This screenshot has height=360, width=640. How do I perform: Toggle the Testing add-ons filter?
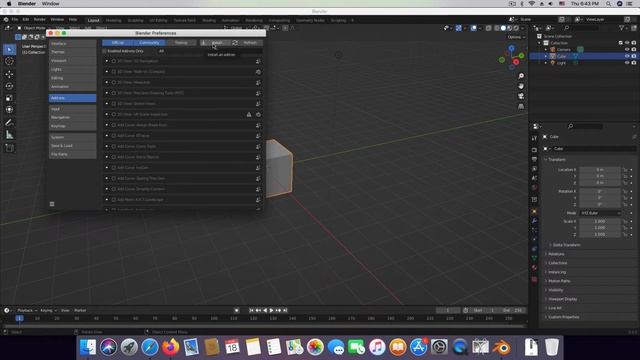[x=181, y=43]
